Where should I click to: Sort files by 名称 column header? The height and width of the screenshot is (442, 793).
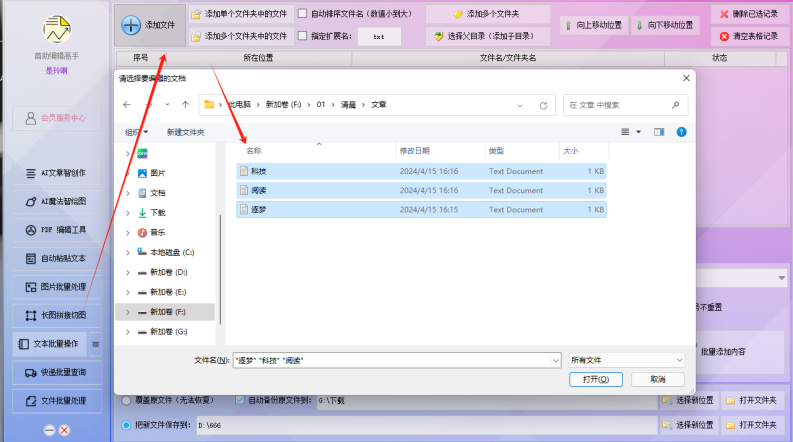coord(254,151)
